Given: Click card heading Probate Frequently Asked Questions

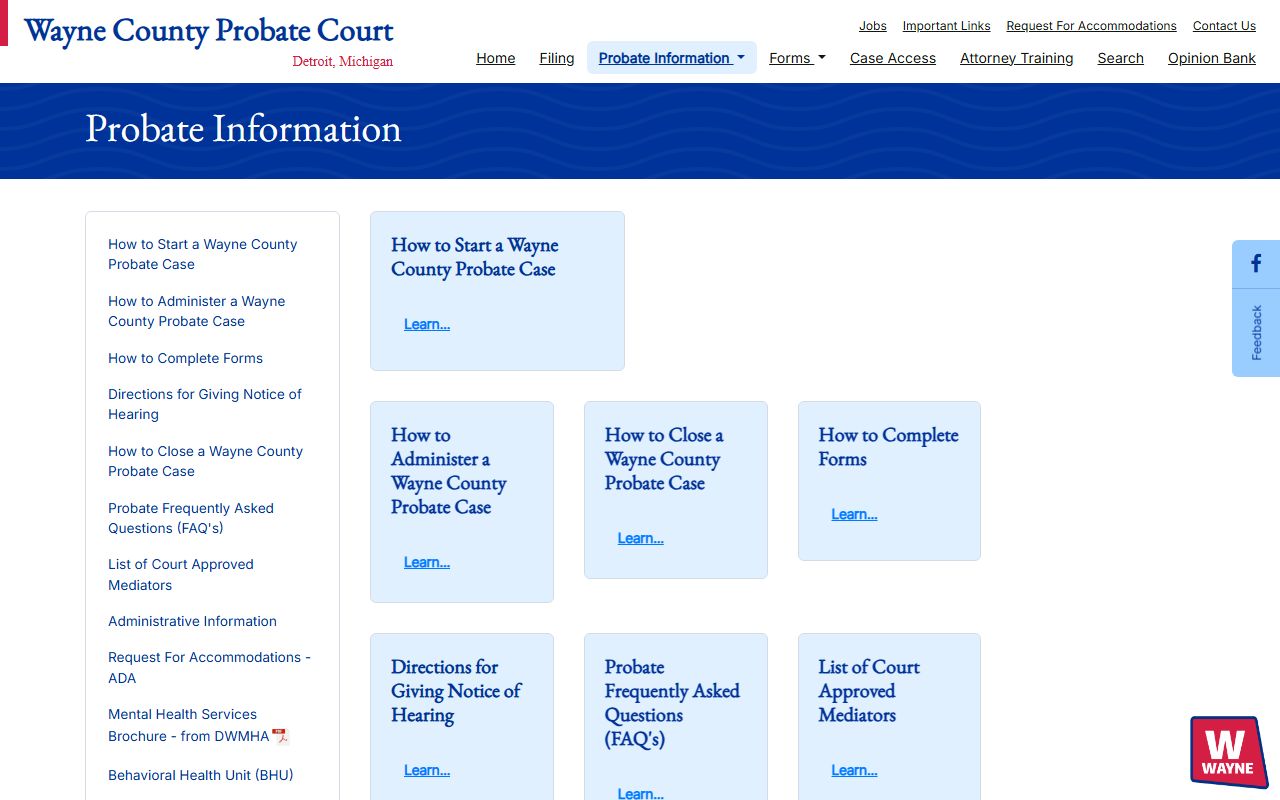Looking at the screenshot, I should (x=672, y=703).
